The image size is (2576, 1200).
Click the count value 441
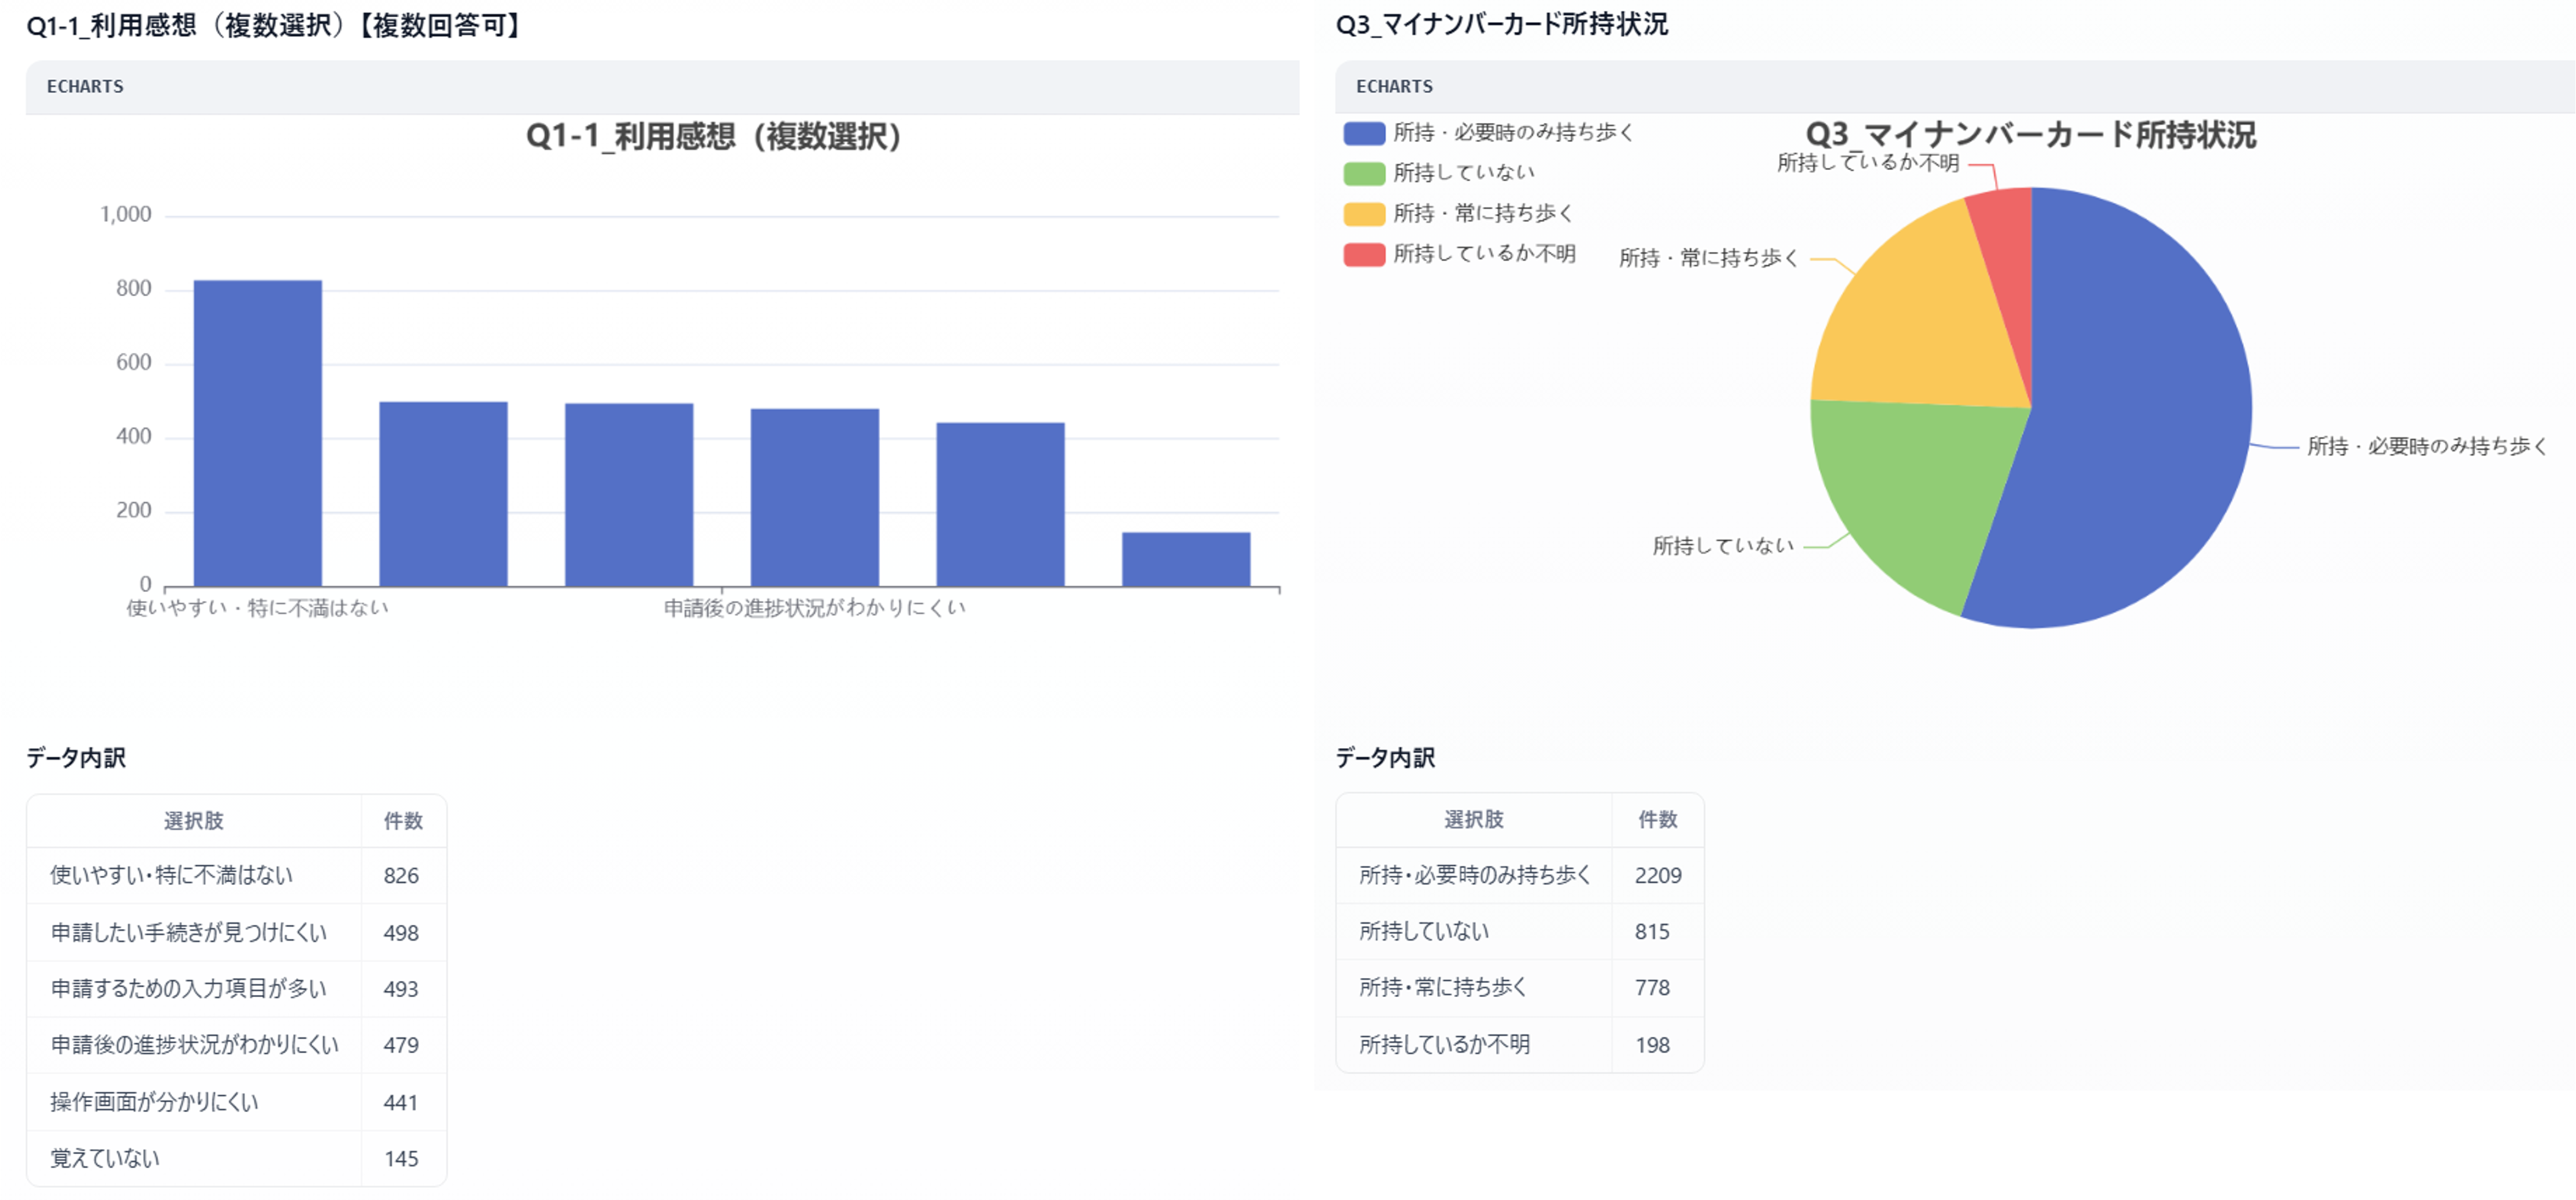[x=401, y=1102]
